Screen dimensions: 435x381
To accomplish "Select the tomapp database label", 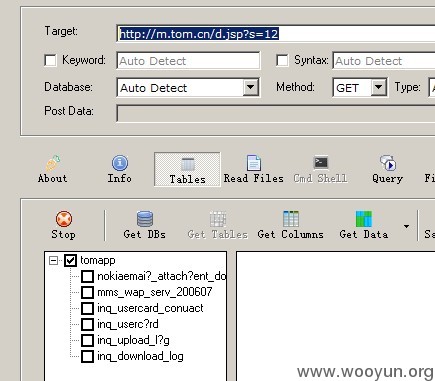I will (x=98, y=260).
